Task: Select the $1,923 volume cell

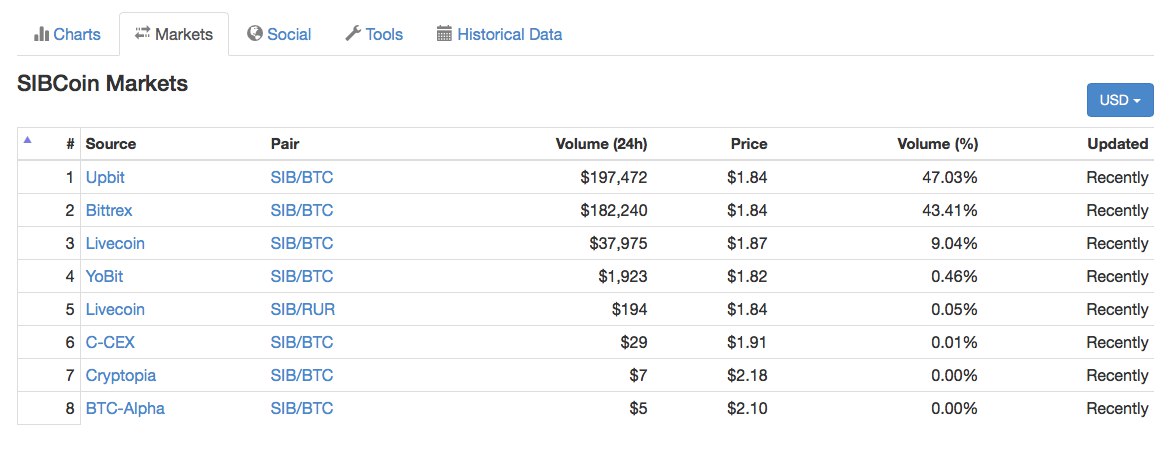Action: point(623,276)
